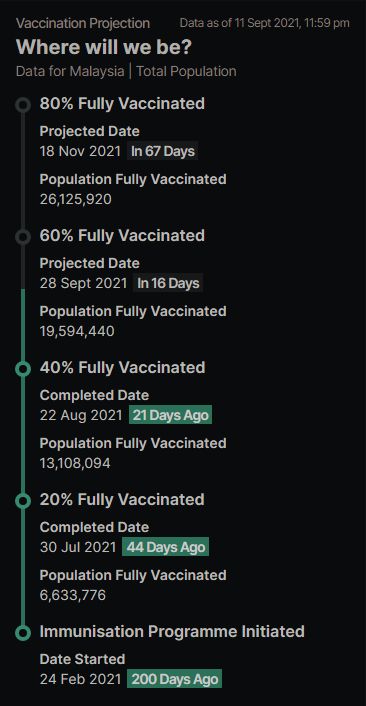The width and height of the screenshot is (366, 706).
Task: Click 'Data for Malaysia' text
Action: (70, 72)
